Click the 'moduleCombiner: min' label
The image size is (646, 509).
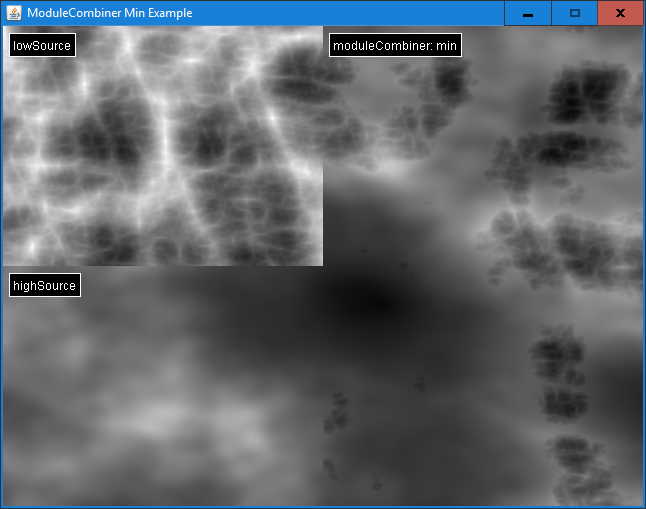(x=395, y=46)
